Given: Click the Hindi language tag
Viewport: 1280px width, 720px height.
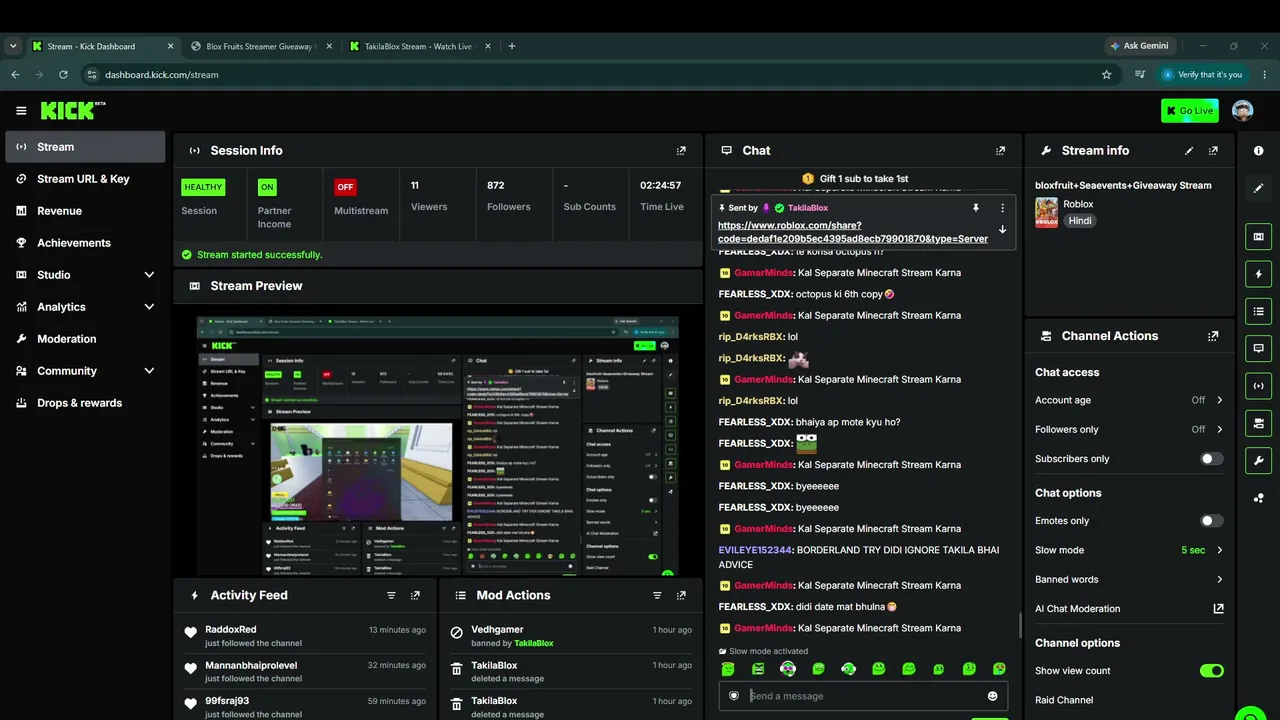Looking at the screenshot, I should click(1080, 221).
